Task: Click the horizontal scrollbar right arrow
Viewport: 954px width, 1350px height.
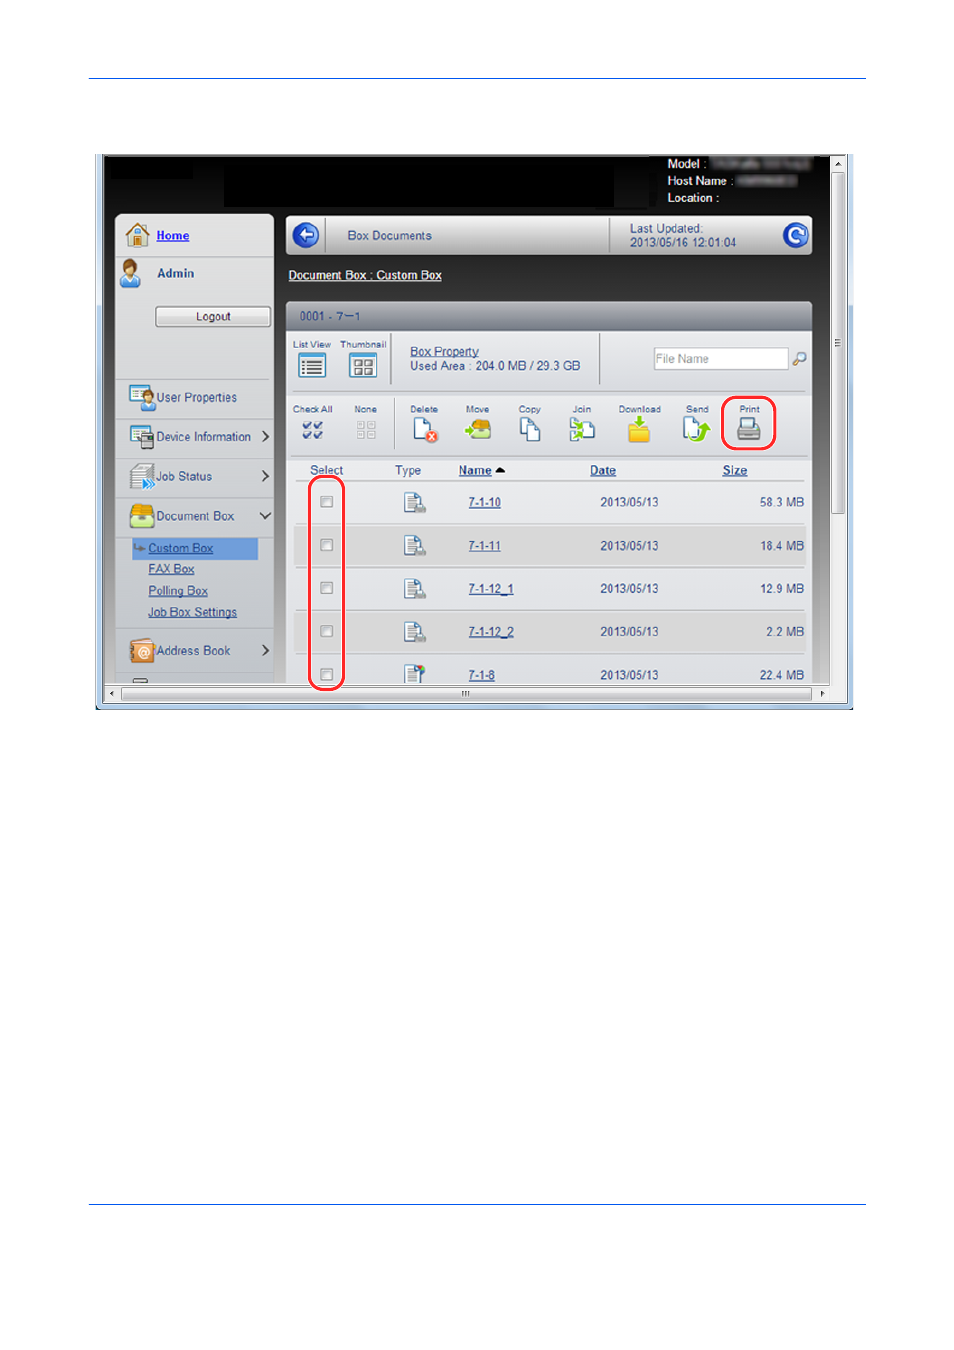Action: click(822, 693)
